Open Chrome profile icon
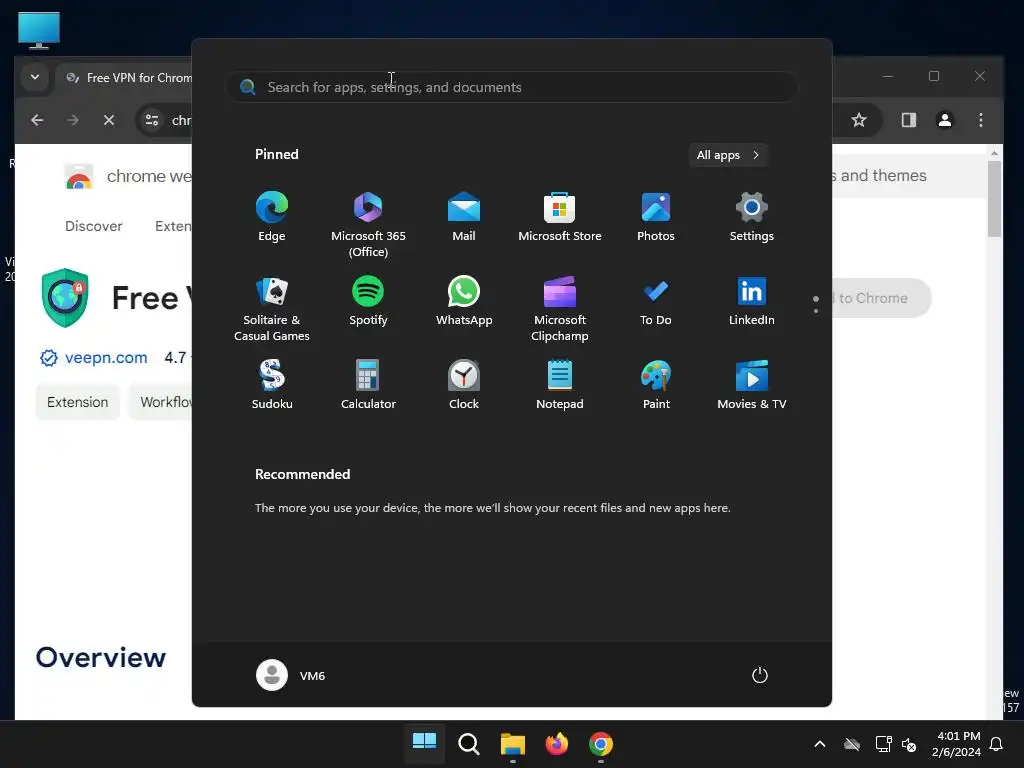This screenshot has width=1024, height=768. coord(944,120)
